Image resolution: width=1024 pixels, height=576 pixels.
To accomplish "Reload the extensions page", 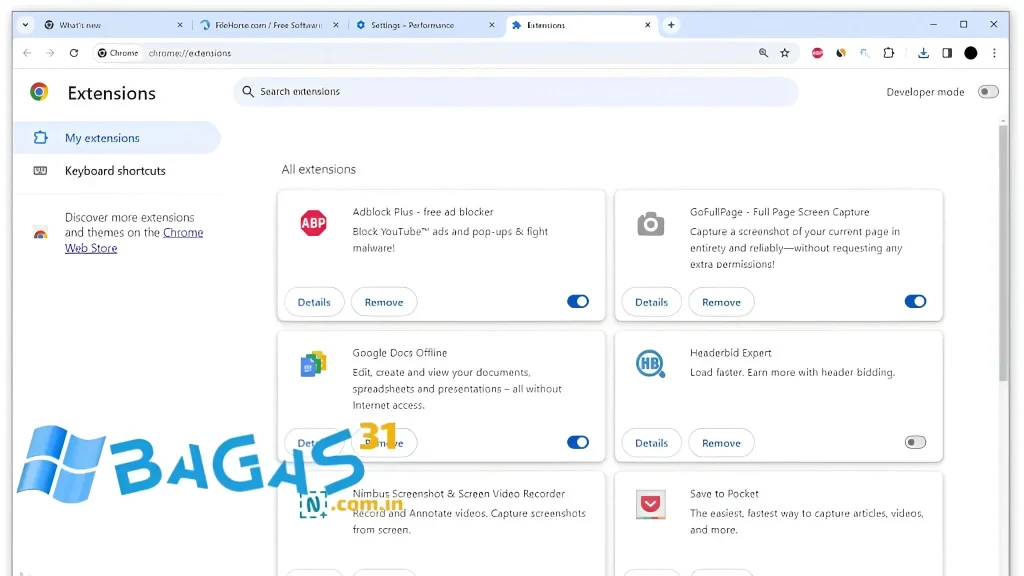I will (x=74, y=53).
